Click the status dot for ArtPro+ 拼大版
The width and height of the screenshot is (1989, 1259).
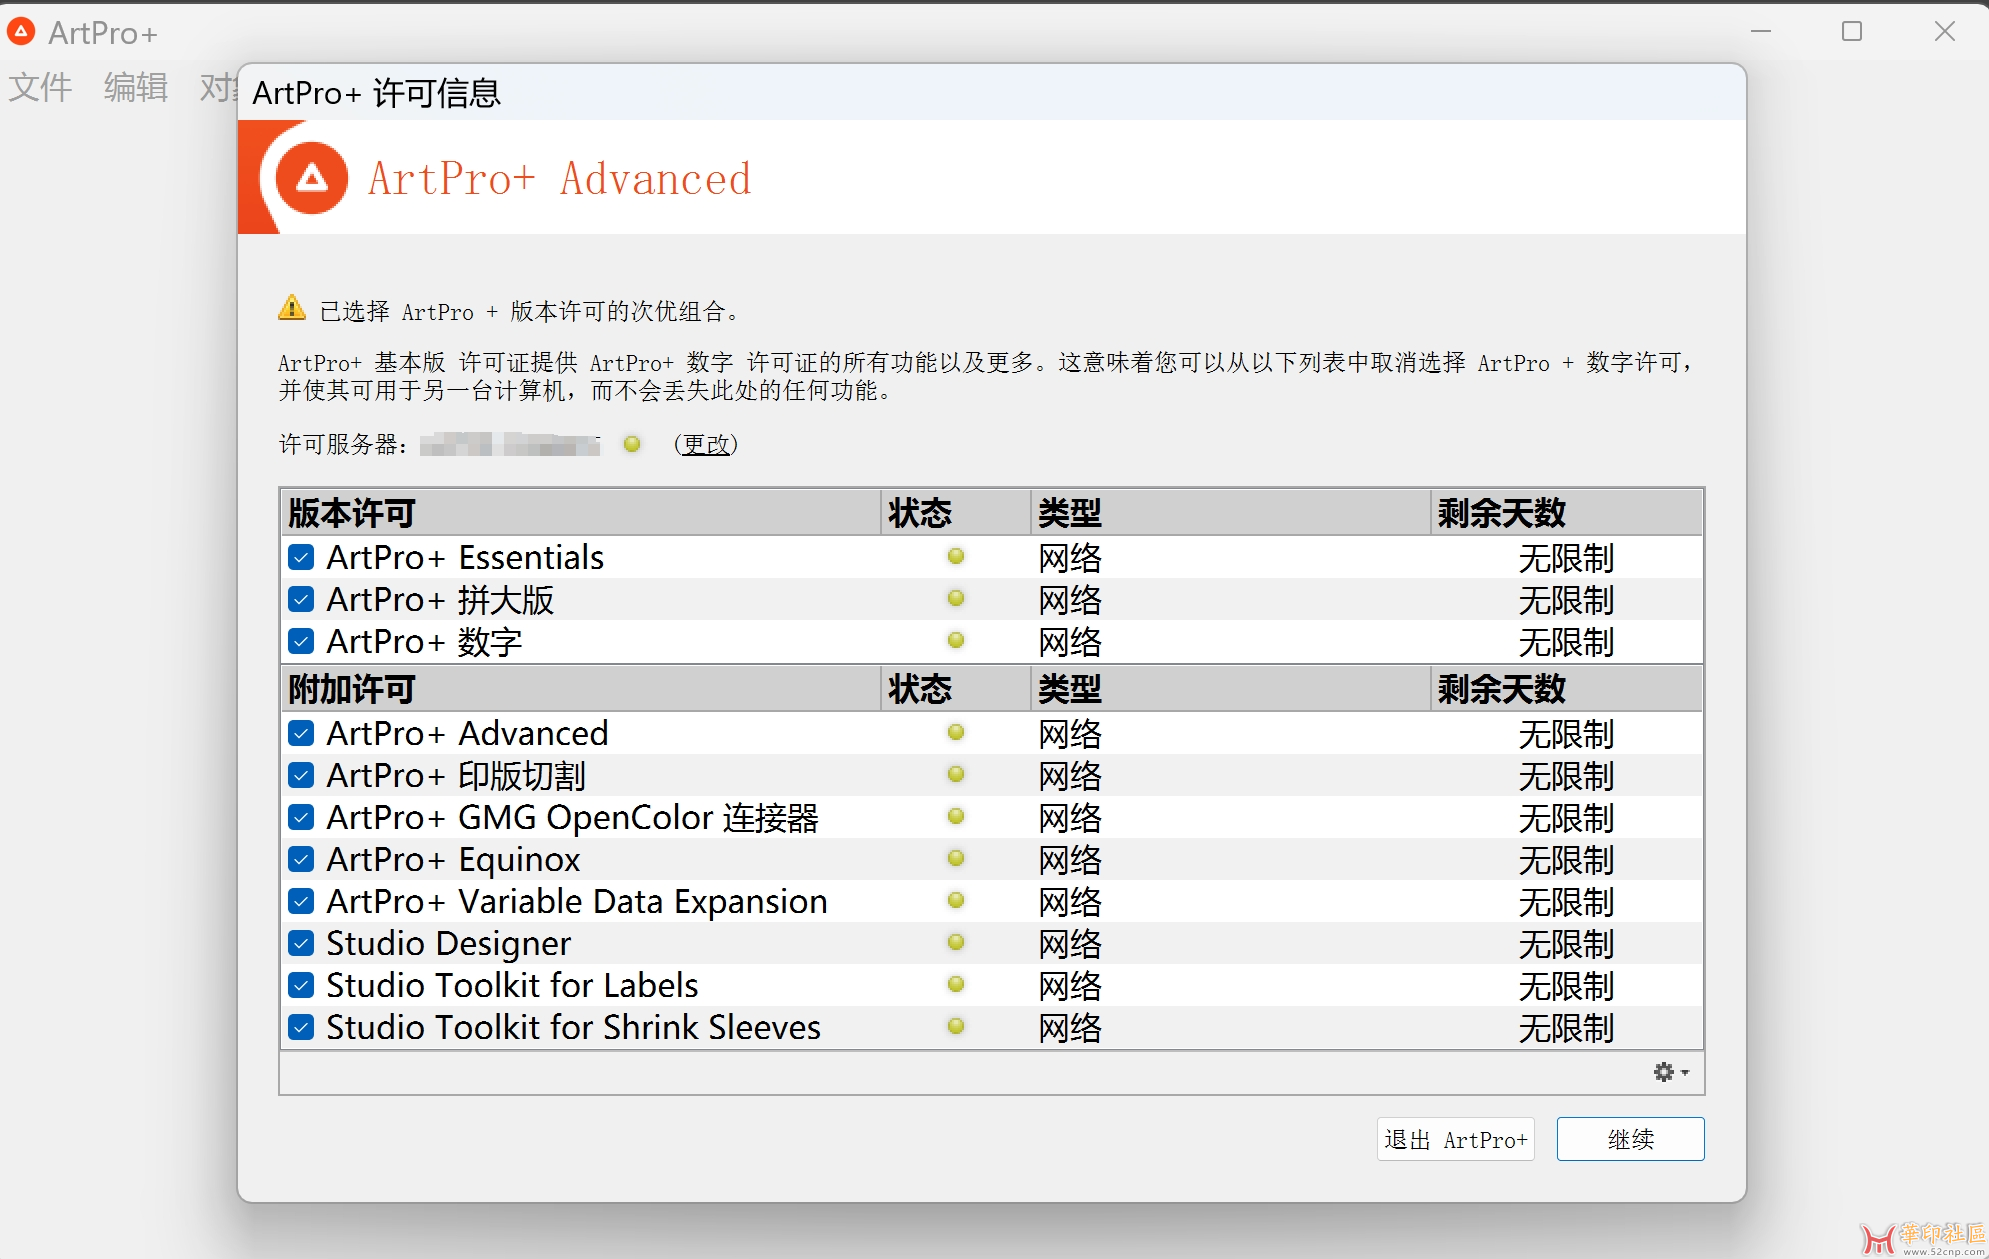[956, 598]
